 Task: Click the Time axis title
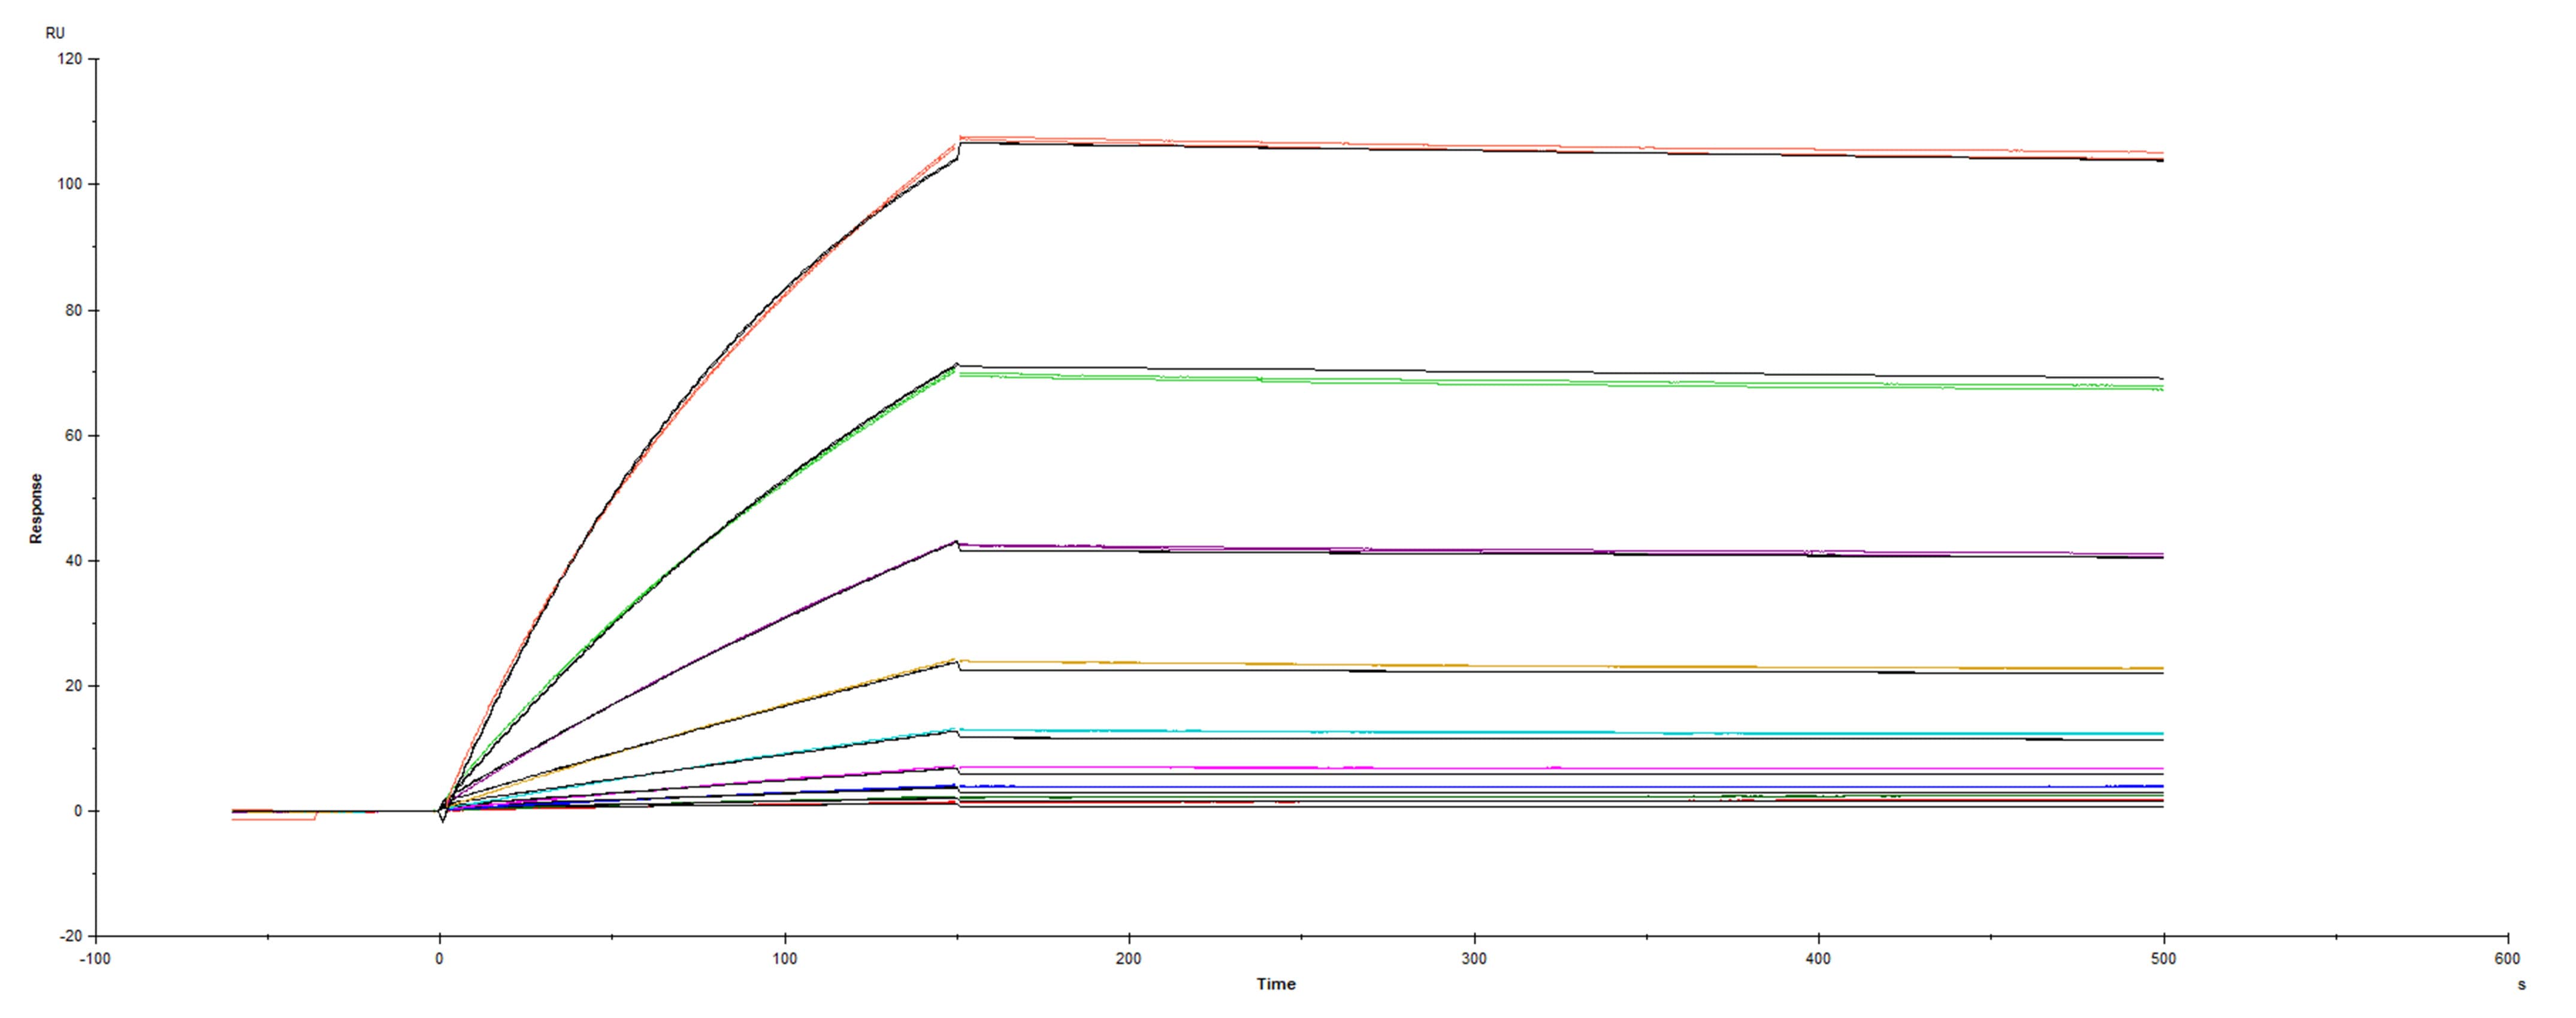pyautogui.click(x=1278, y=983)
